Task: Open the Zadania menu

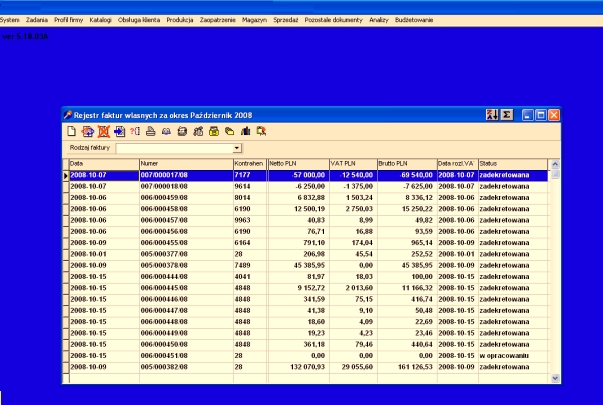Action: 37,20
